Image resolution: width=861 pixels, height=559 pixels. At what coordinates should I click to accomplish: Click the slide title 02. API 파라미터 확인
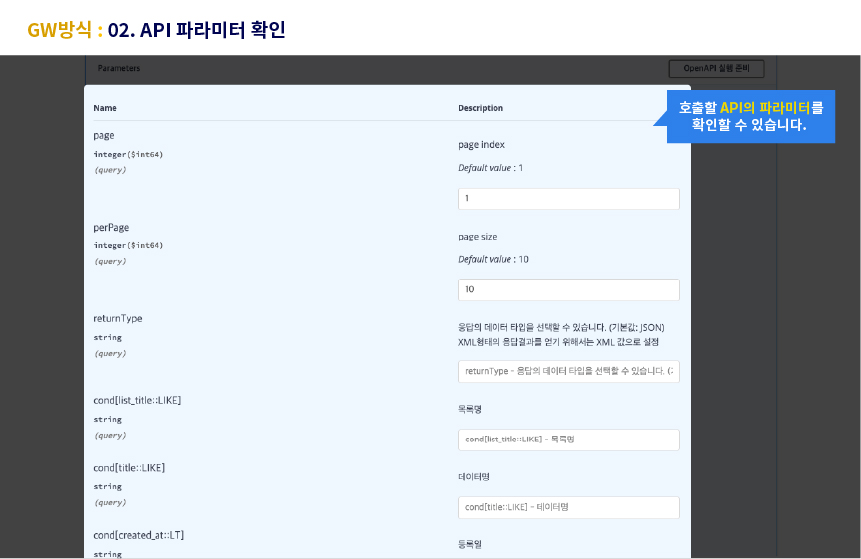[x=196, y=30]
